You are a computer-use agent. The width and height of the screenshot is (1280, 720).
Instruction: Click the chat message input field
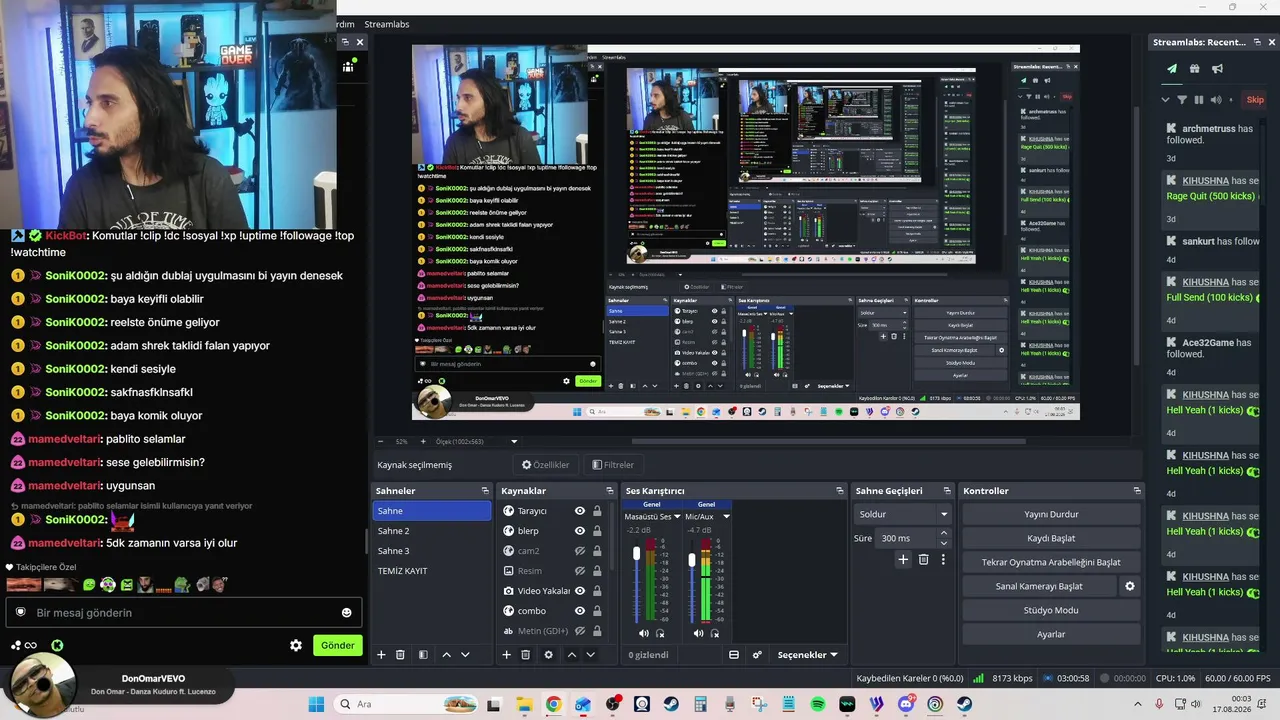coord(185,613)
